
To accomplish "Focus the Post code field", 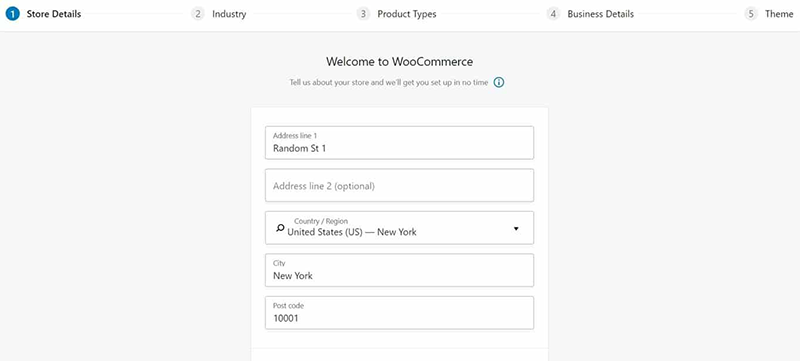I will (x=399, y=313).
